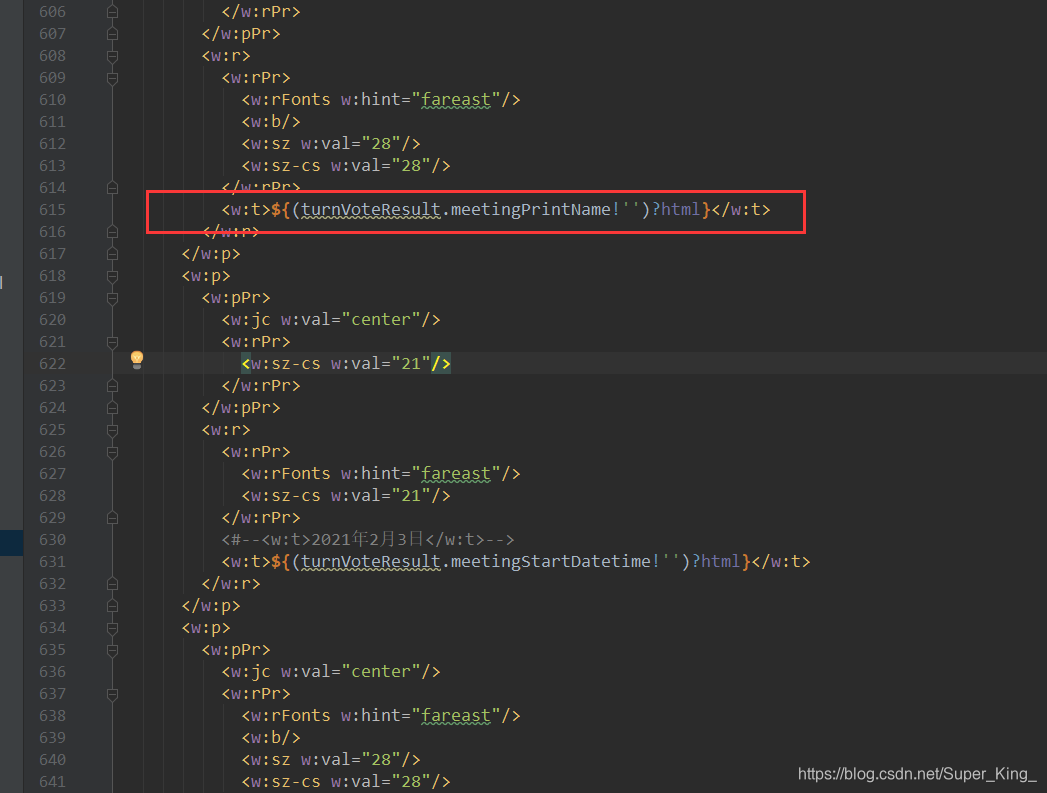Click the closing w:p tag on line 633
This screenshot has height=793, width=1047.
click(210, 605)
